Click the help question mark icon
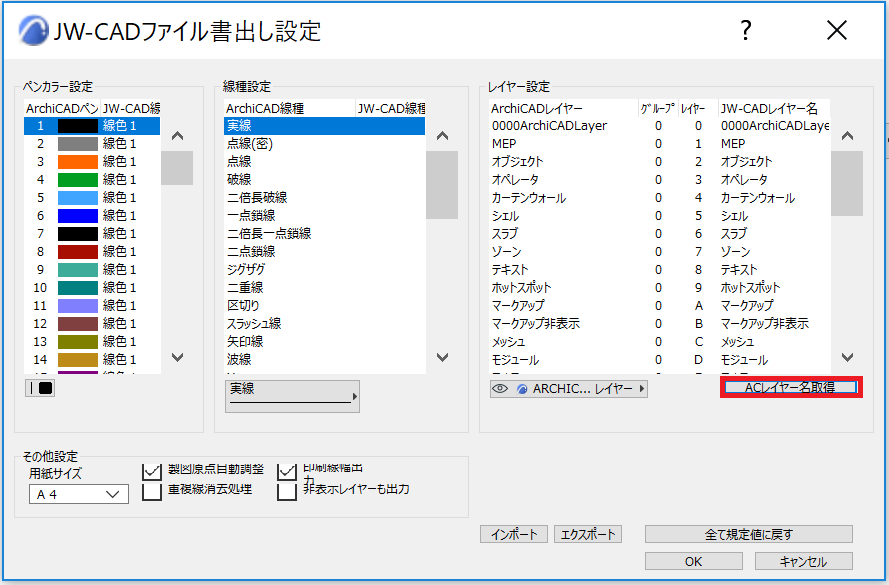Image resolution: width=889 pixels, height=585 pixels. coord(746,30)
